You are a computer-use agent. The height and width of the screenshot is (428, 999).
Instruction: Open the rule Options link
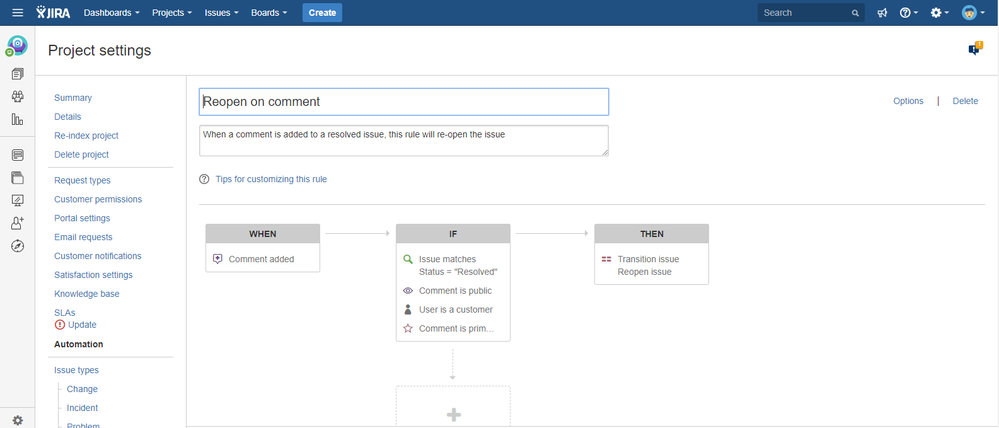click(908, 101)
